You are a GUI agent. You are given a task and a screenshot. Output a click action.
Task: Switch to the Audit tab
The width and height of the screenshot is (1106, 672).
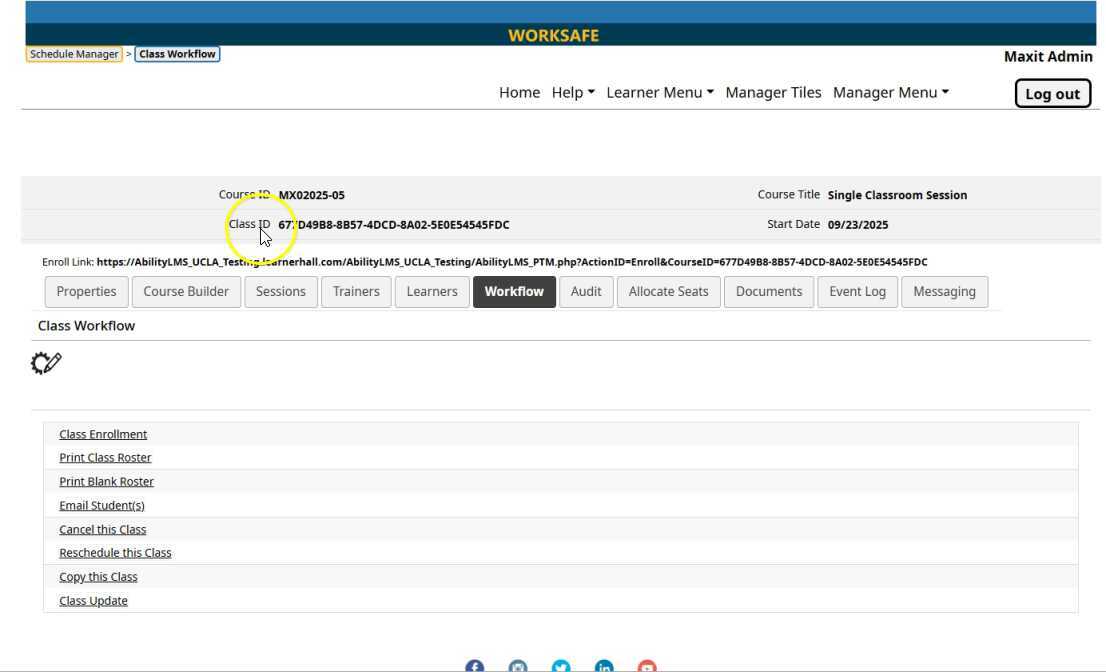[586, 292]
